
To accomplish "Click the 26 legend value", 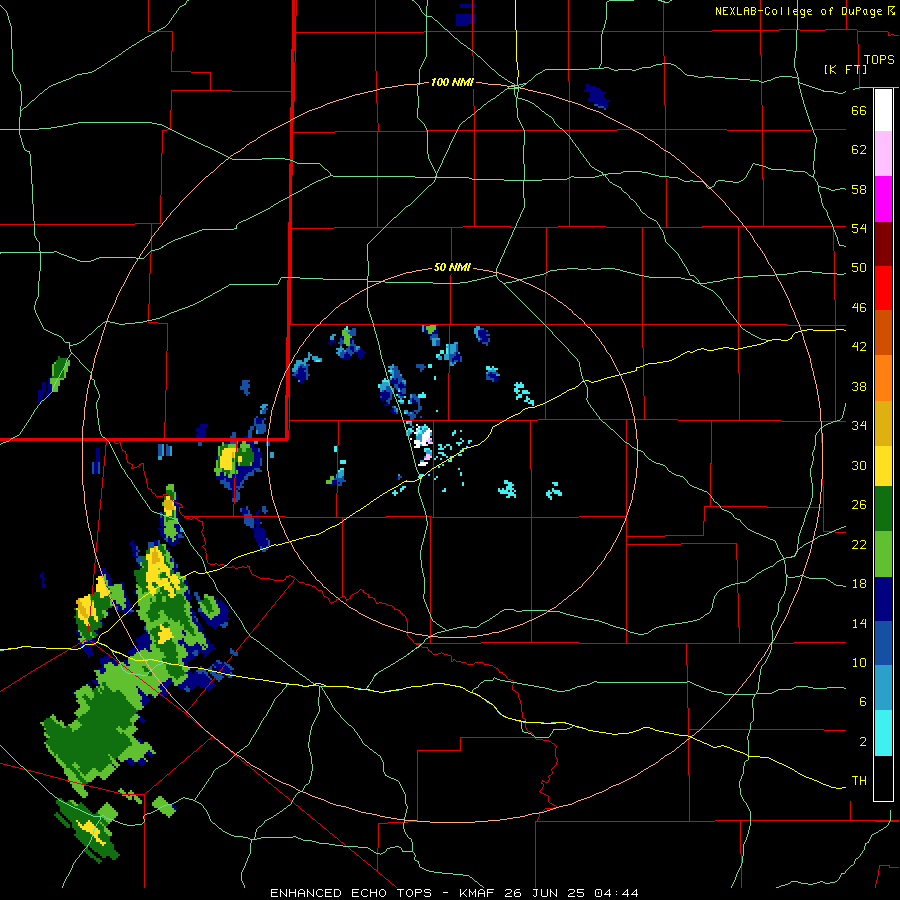I will [859, 505].
